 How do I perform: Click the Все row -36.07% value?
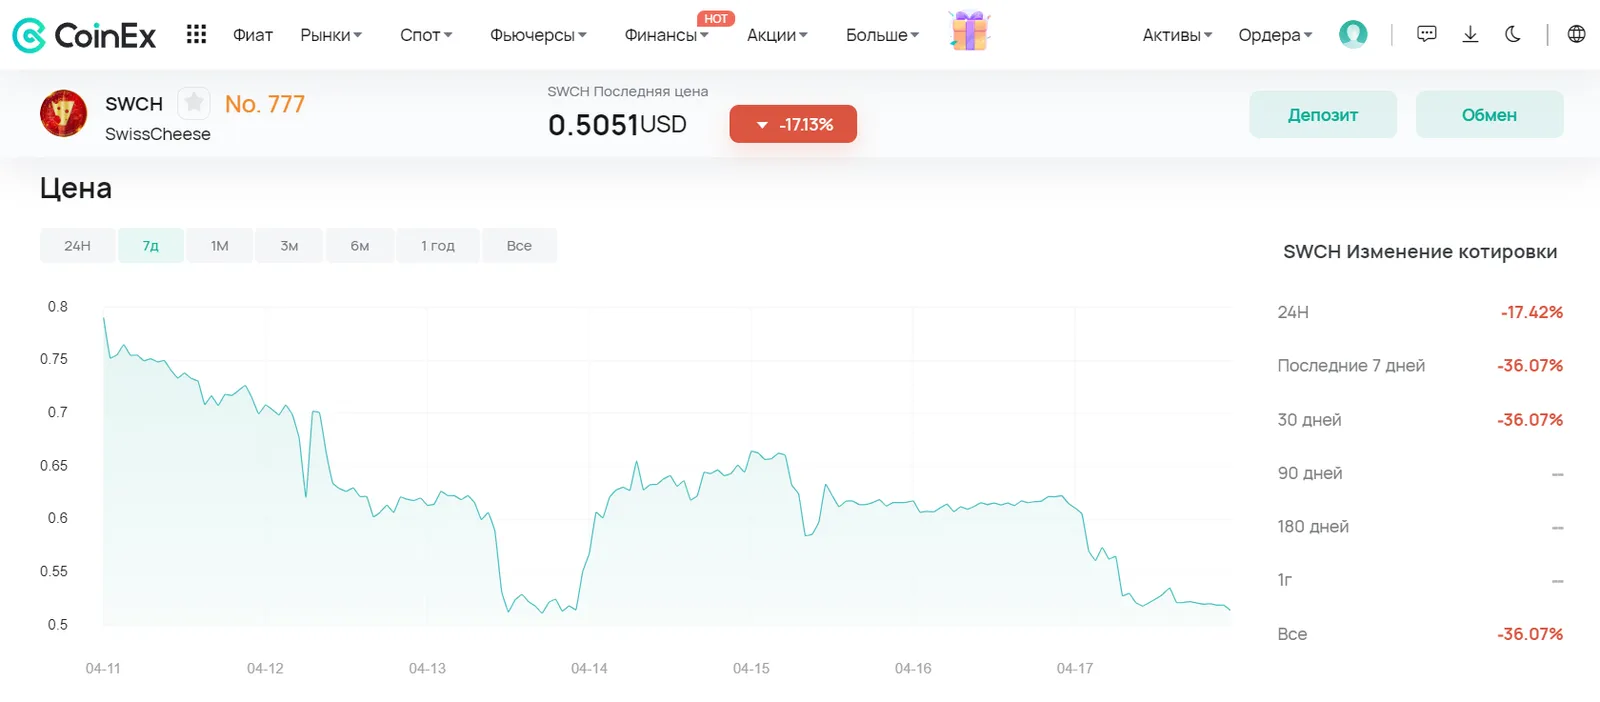1530,634
